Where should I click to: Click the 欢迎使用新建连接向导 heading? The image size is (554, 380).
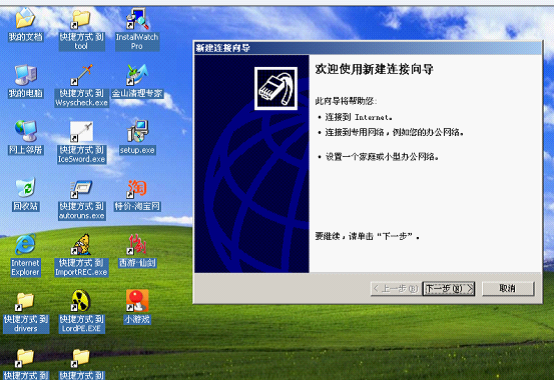click(374, 69)
